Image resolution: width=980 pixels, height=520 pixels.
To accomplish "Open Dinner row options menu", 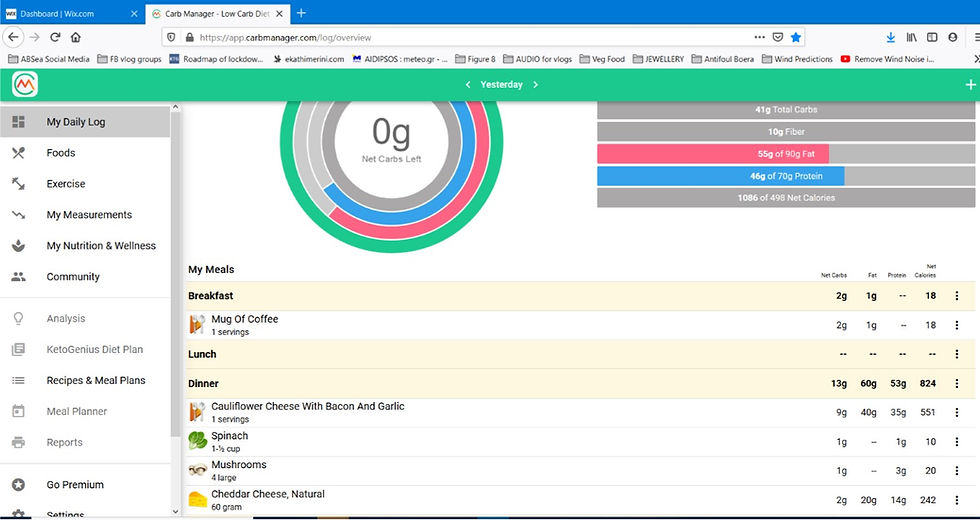I will (x=957, y=383).
